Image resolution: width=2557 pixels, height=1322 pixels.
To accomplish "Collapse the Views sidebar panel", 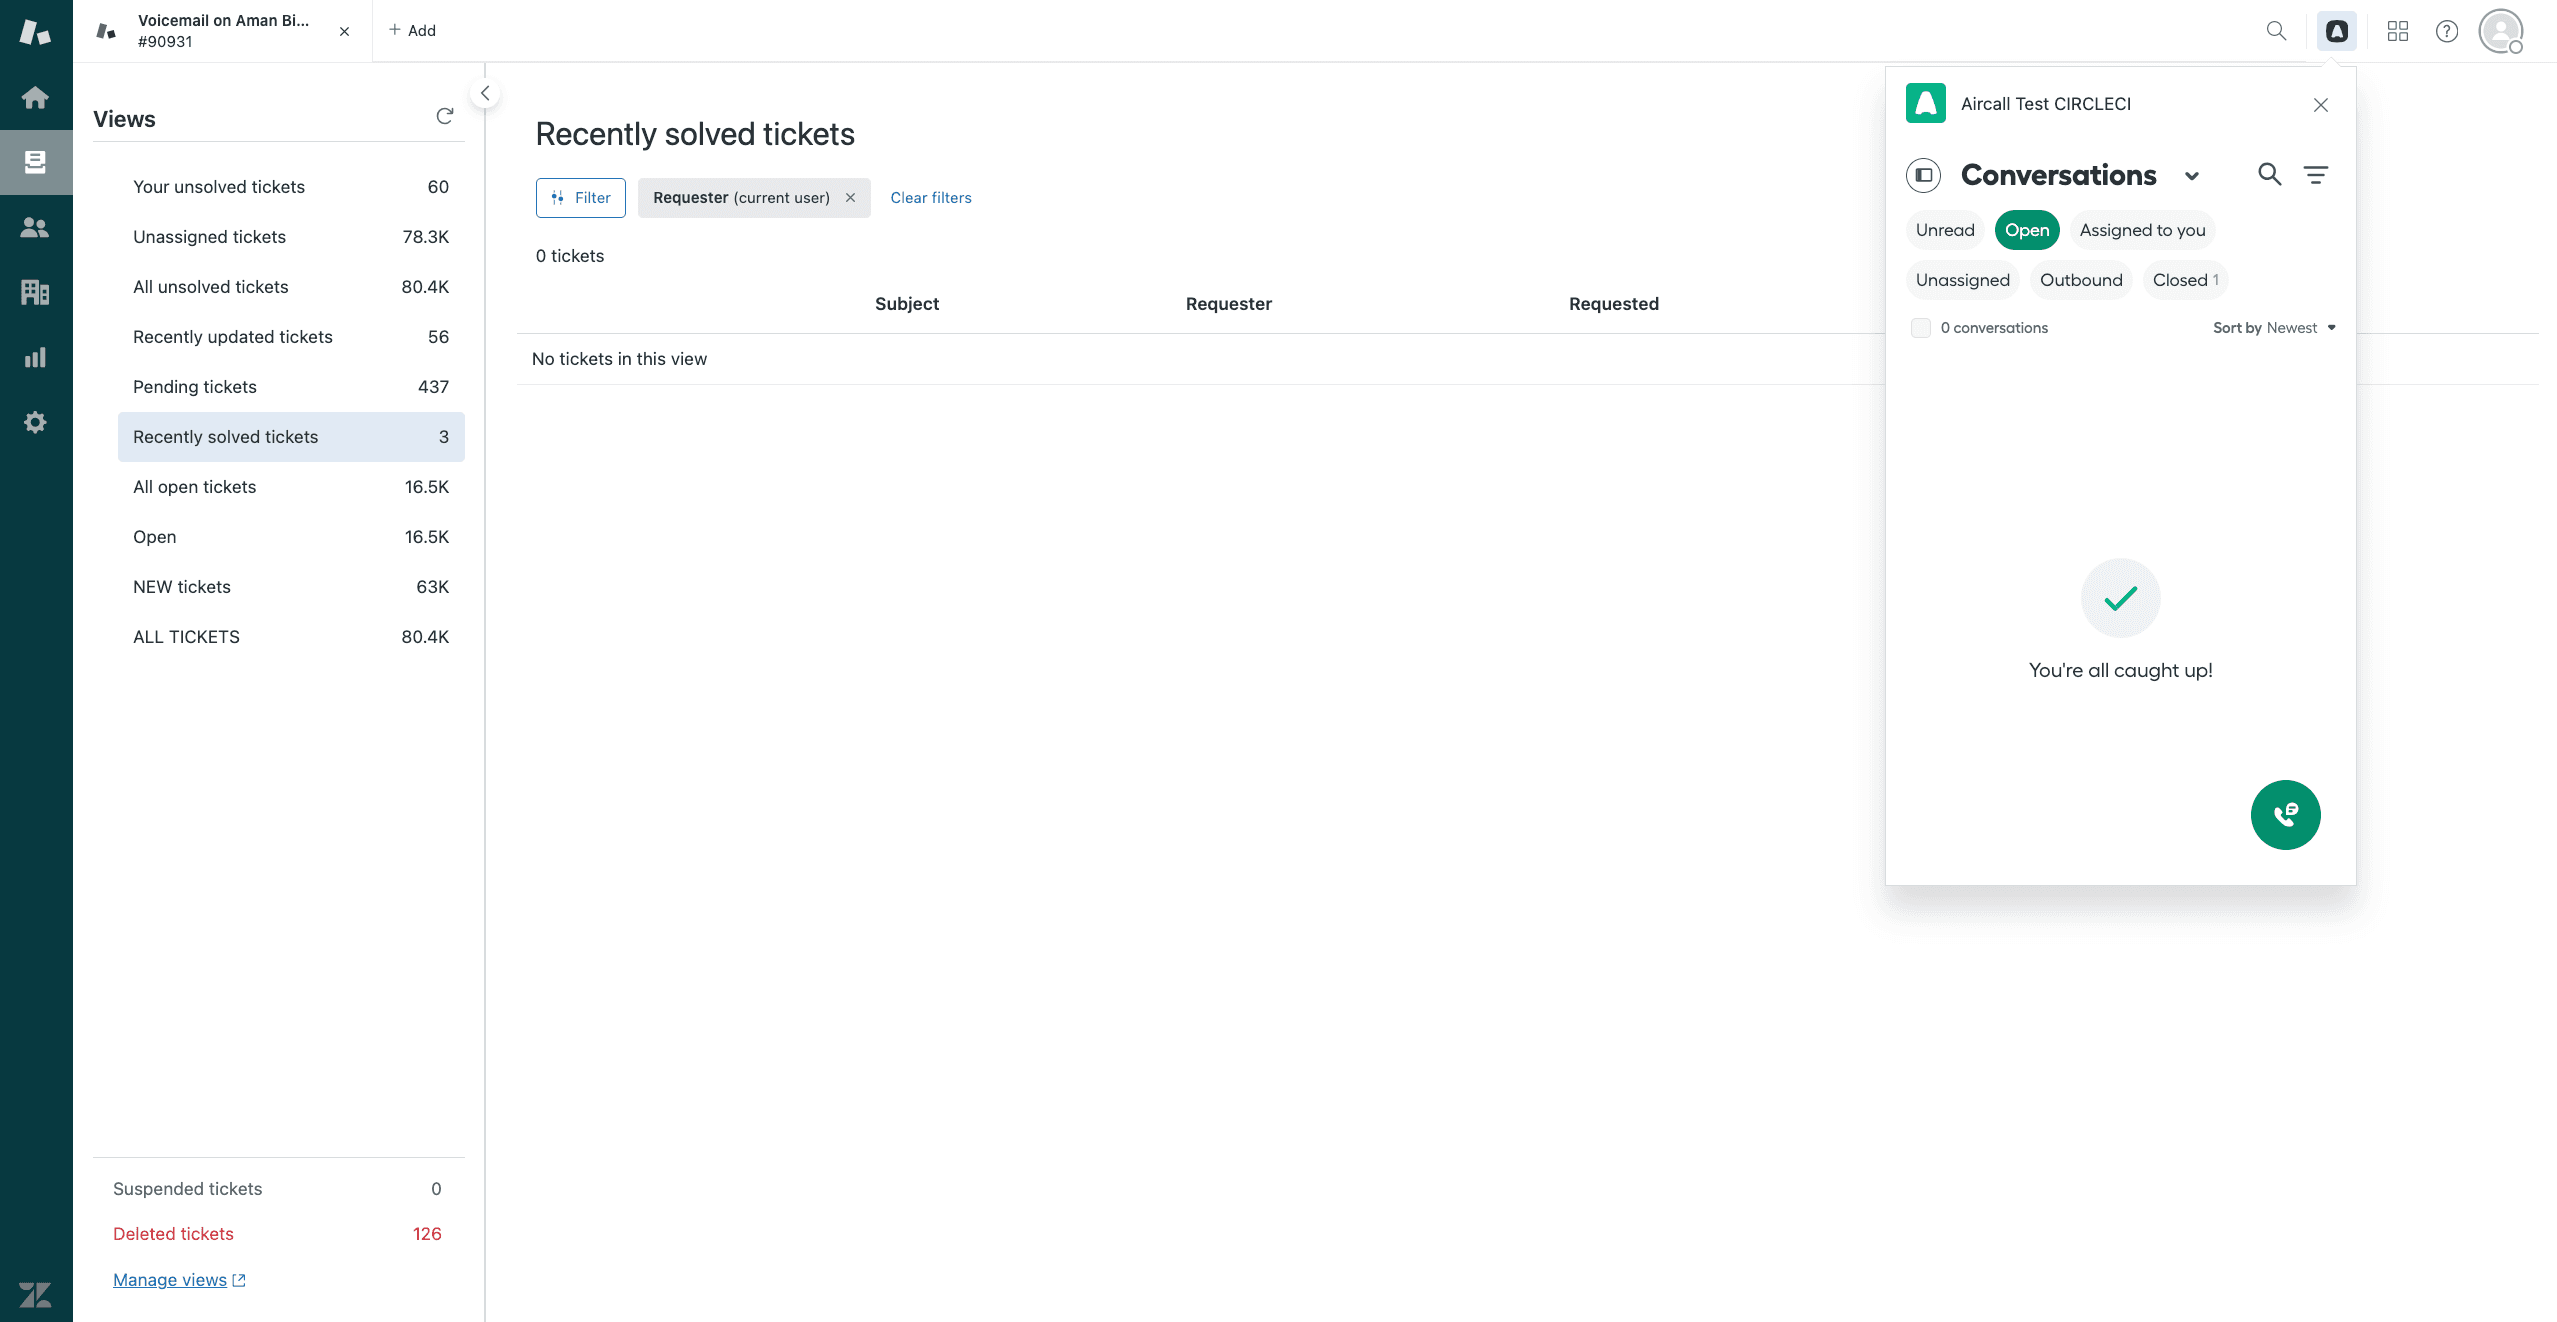I will [484, 92].
